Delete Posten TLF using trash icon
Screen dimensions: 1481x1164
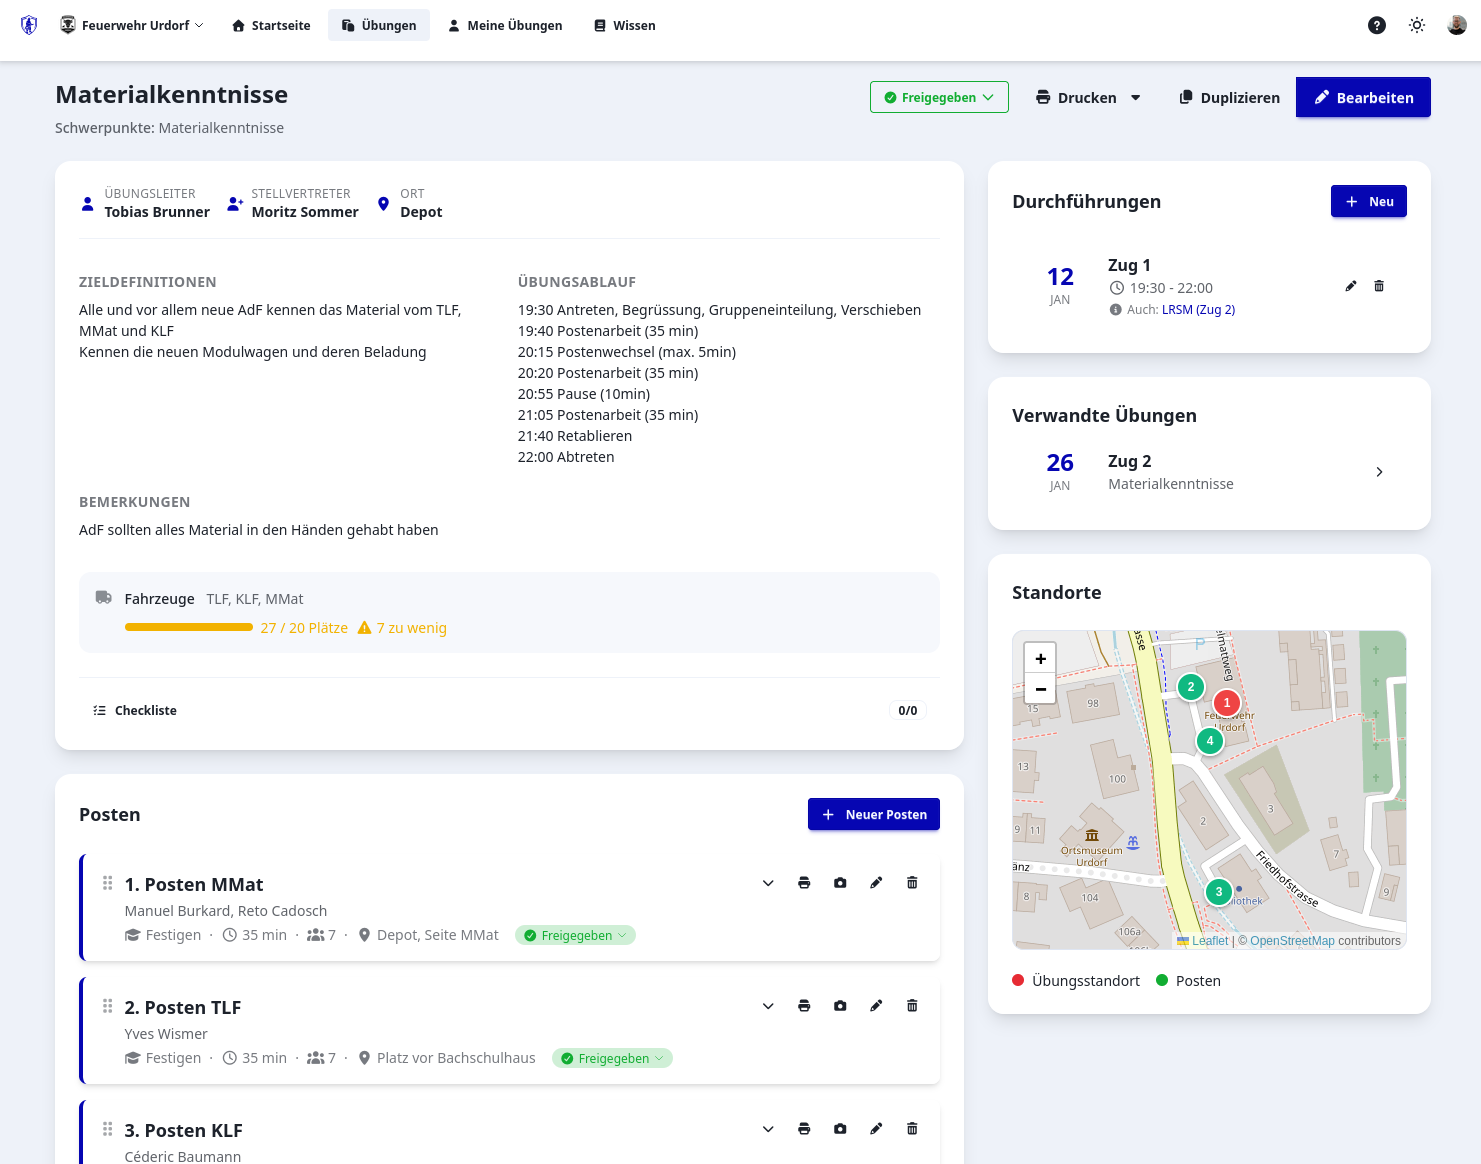[x=912, y=1006]
